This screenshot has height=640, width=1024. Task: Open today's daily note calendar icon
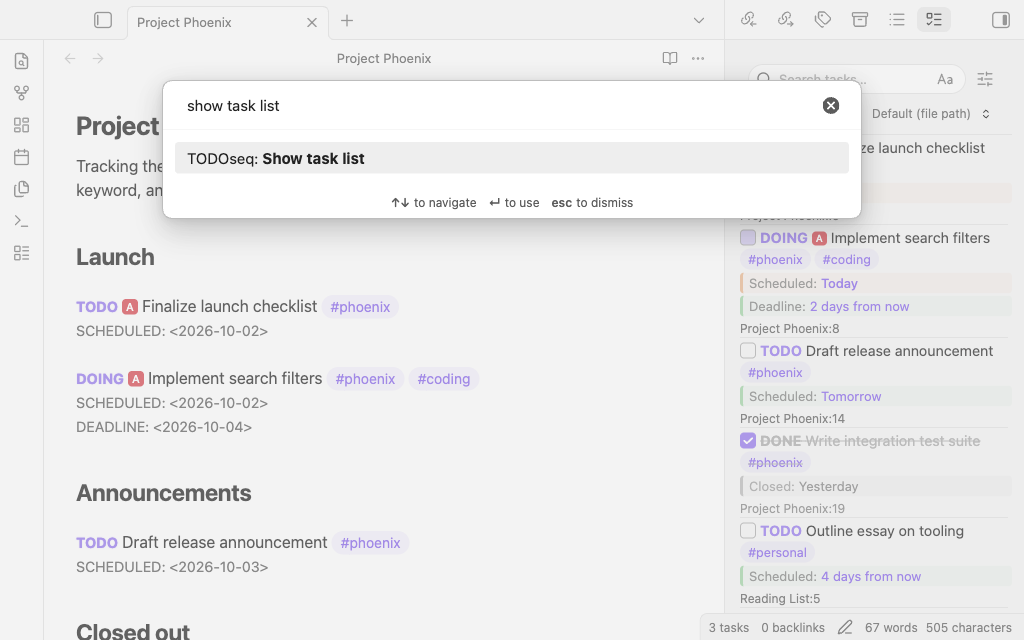22,157
